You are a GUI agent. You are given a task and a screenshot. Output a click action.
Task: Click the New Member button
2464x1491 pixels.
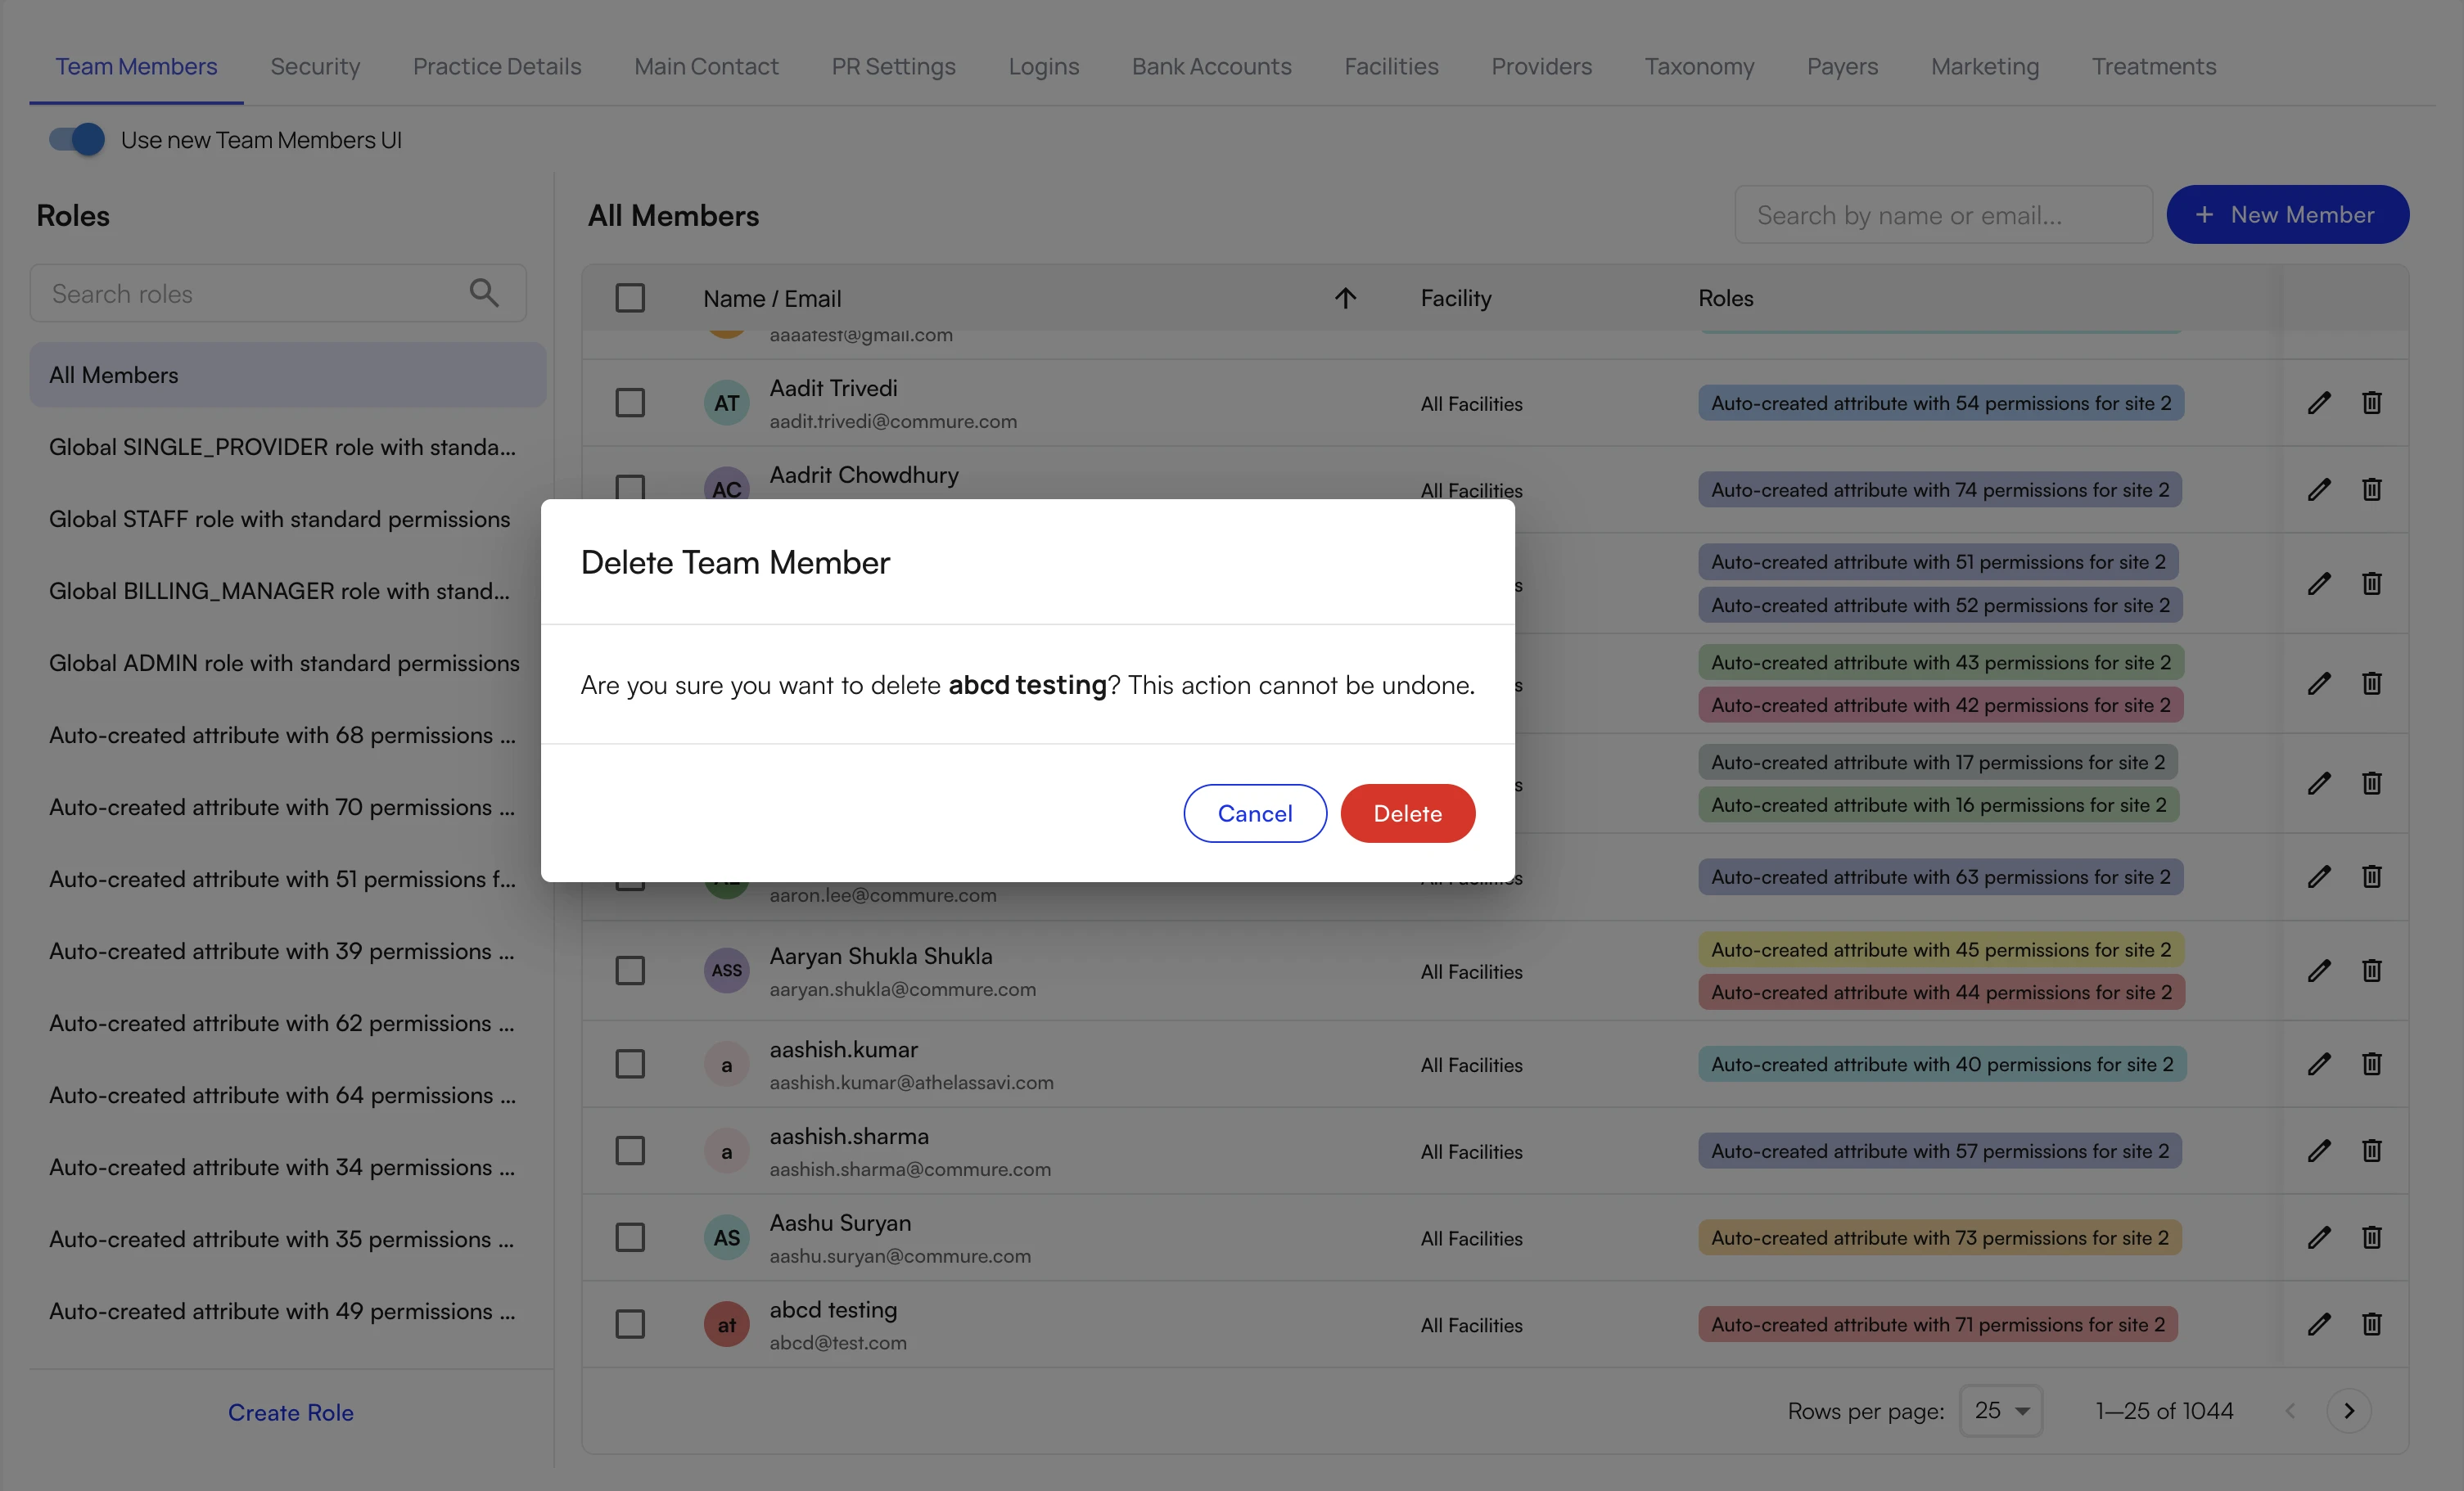[x=2287, y=214]
